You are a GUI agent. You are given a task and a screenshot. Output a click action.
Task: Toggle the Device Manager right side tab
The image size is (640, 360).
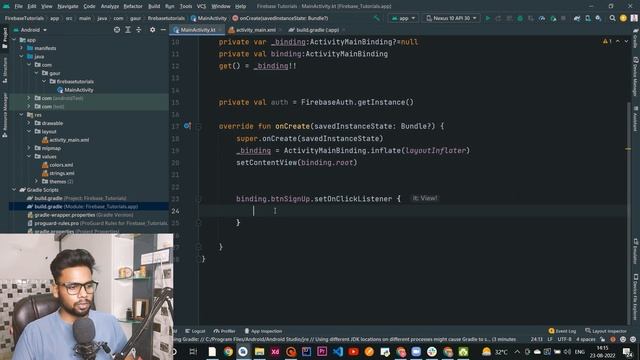[x=636, y=76]
